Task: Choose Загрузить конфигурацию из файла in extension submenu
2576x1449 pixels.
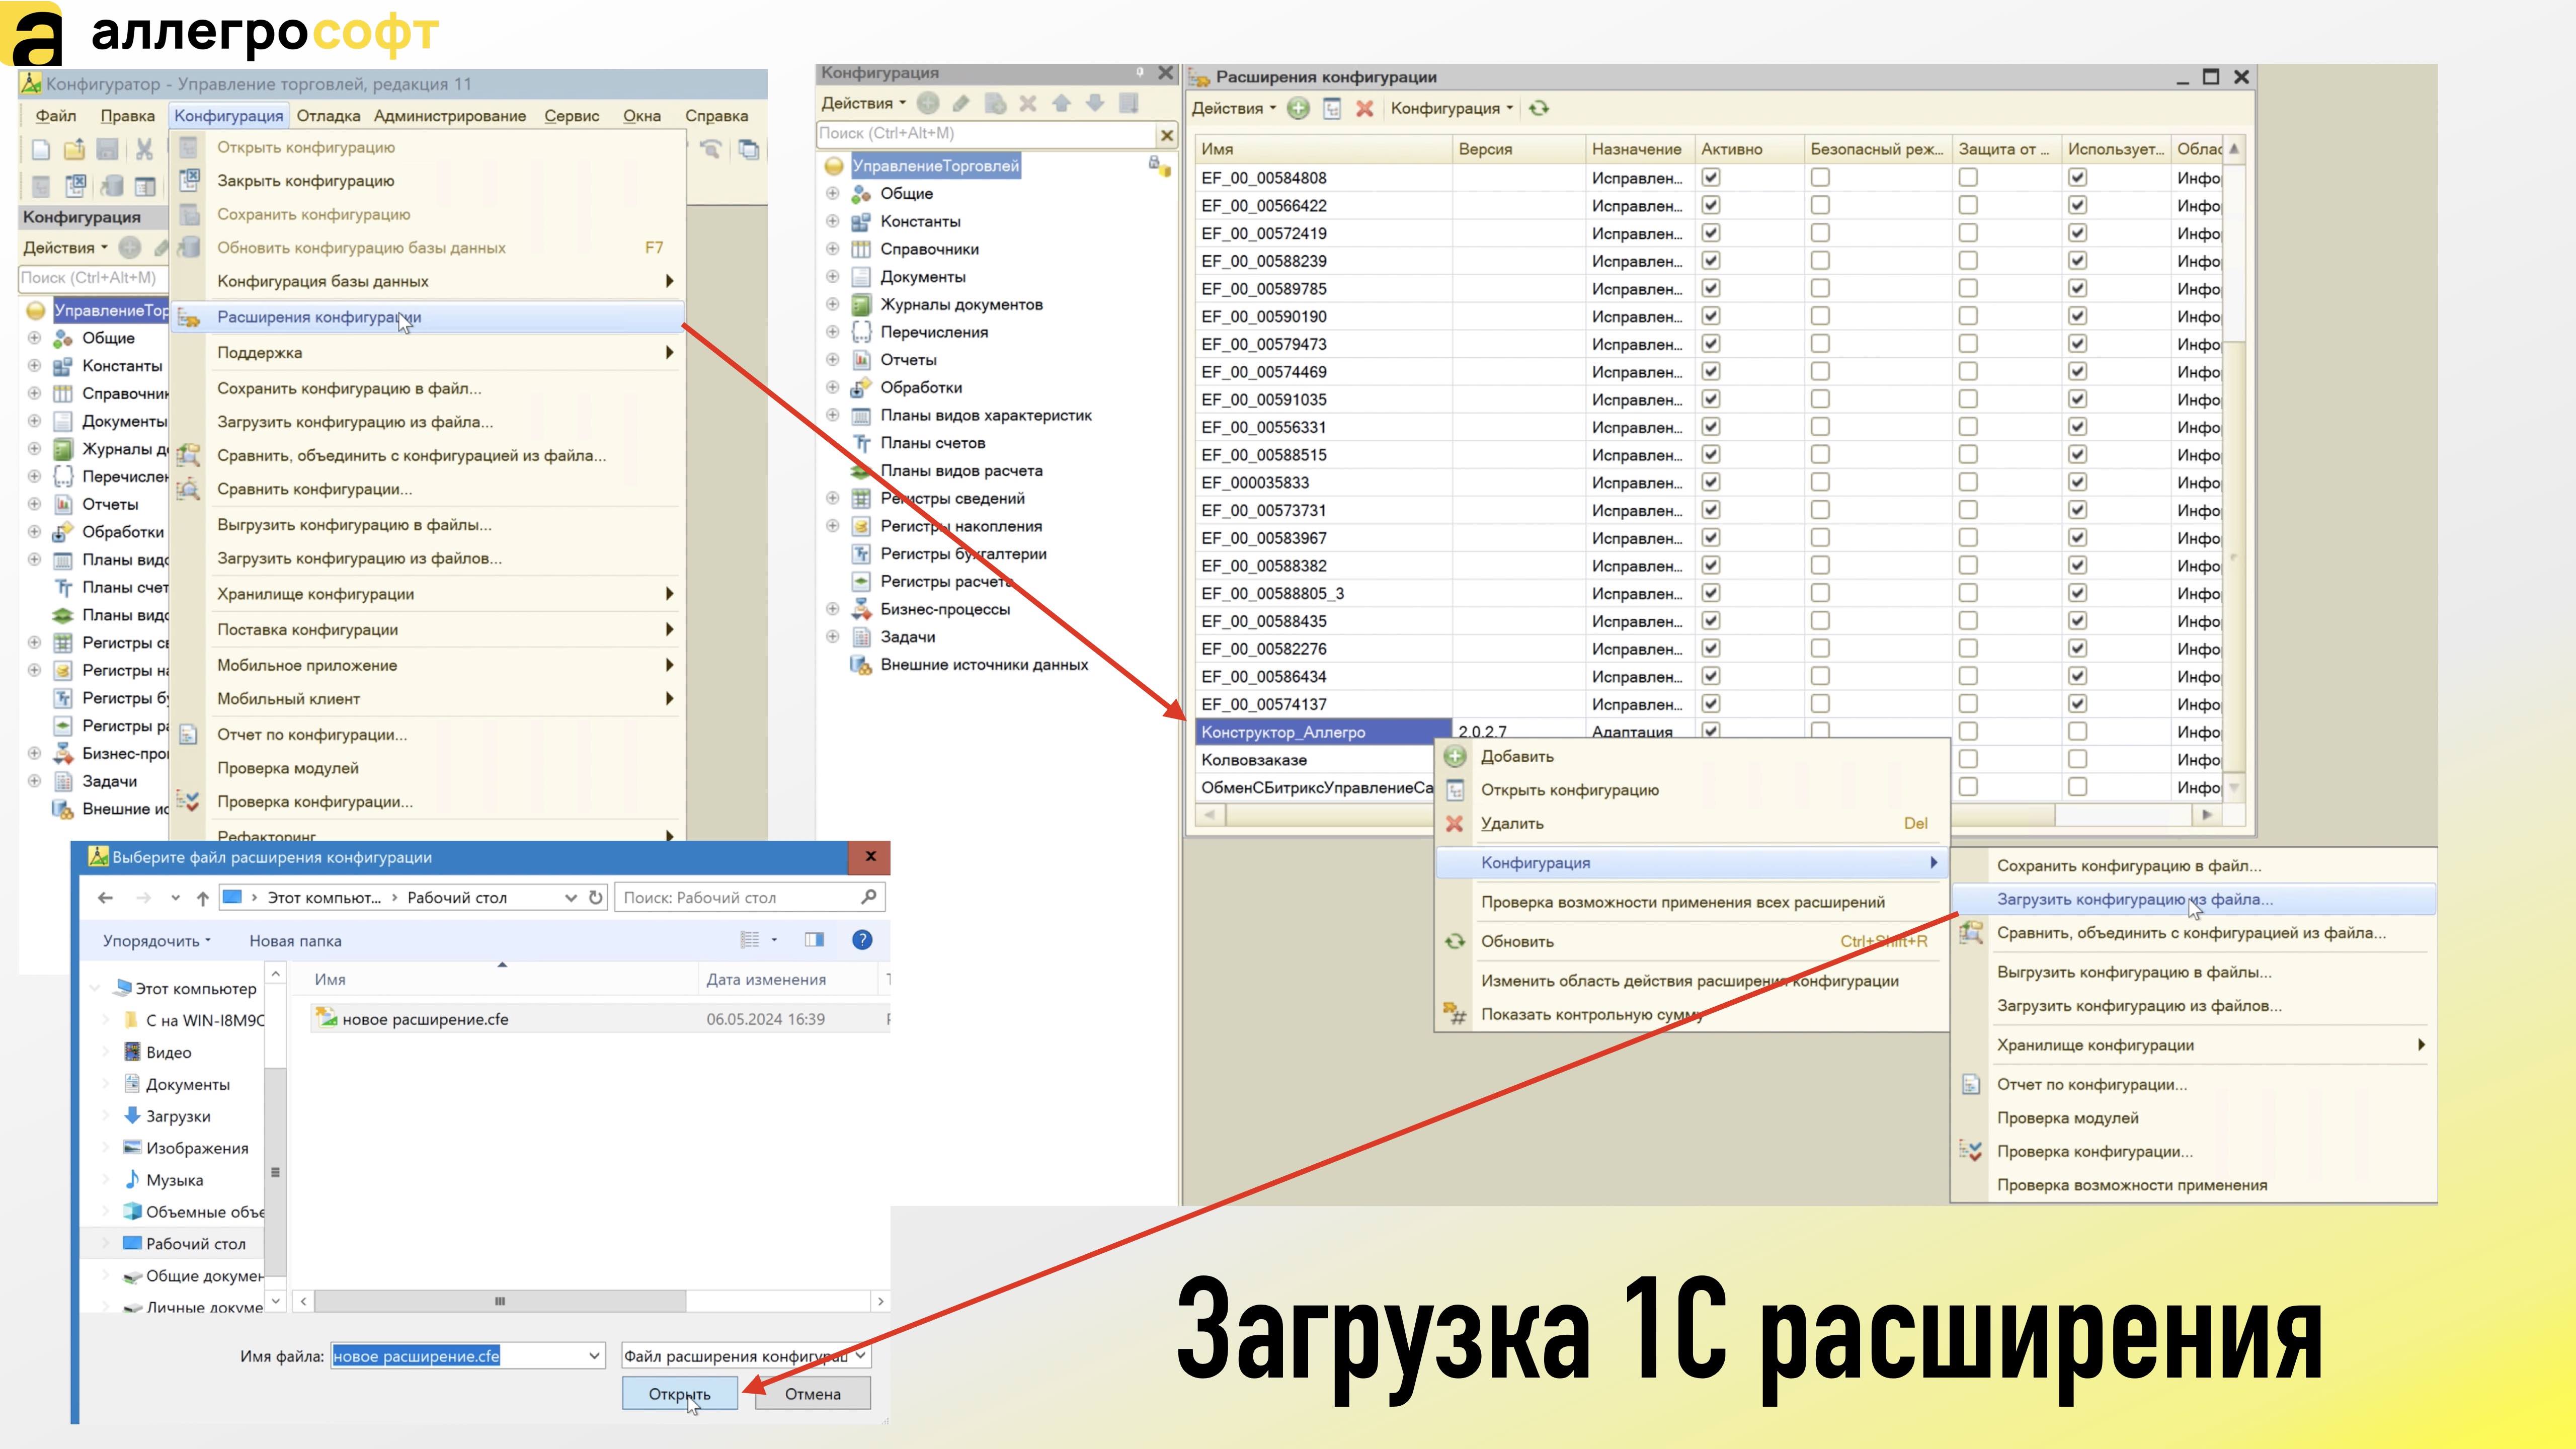Action: coord(2194,899)
